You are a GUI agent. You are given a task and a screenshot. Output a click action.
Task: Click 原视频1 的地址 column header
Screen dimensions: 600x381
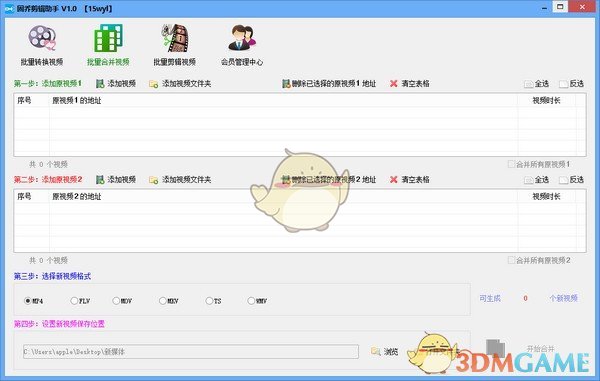click(x=77, y=101)
